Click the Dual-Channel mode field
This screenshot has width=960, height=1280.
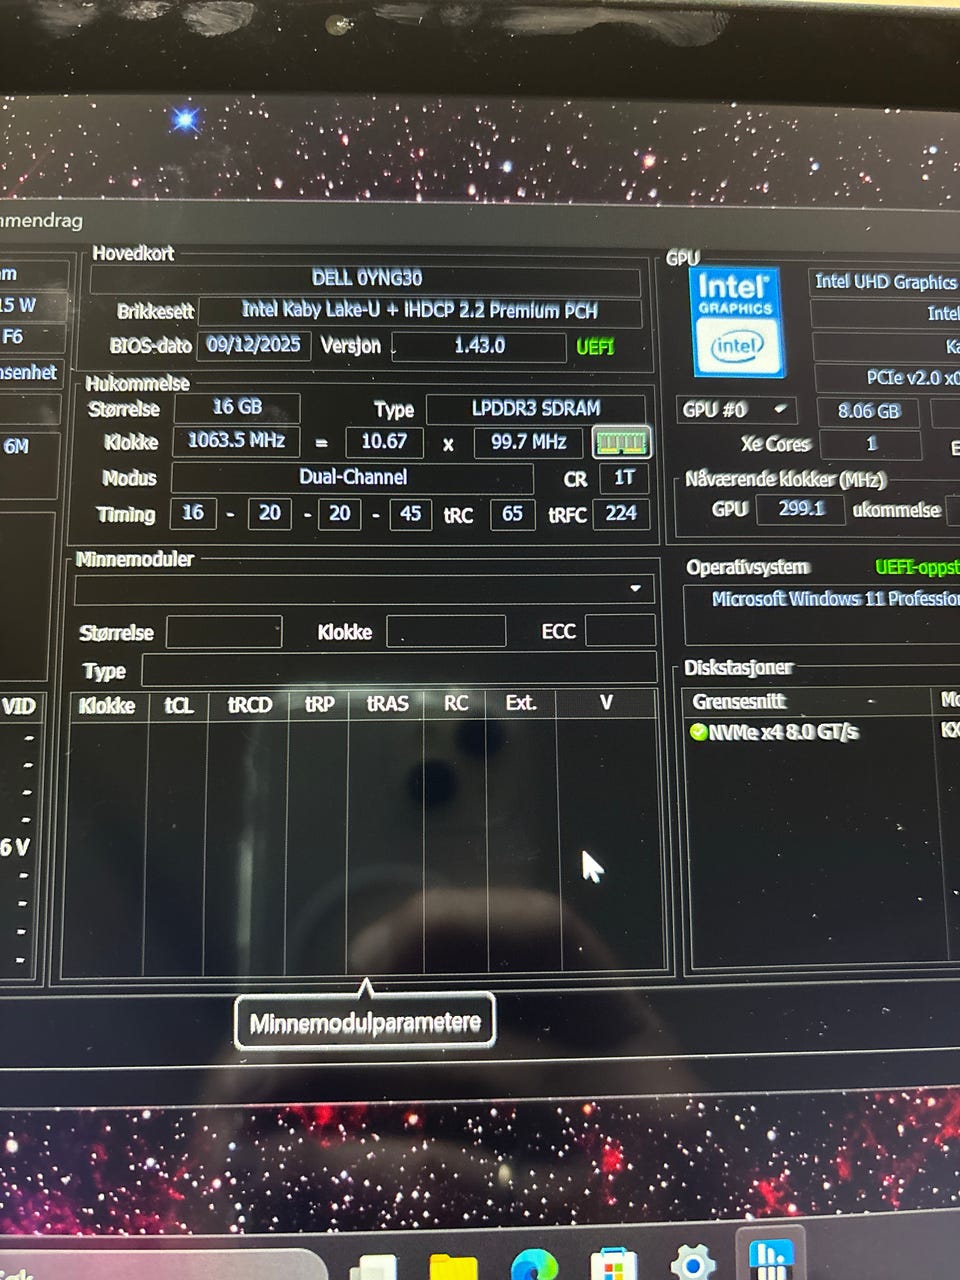(353, 477)
